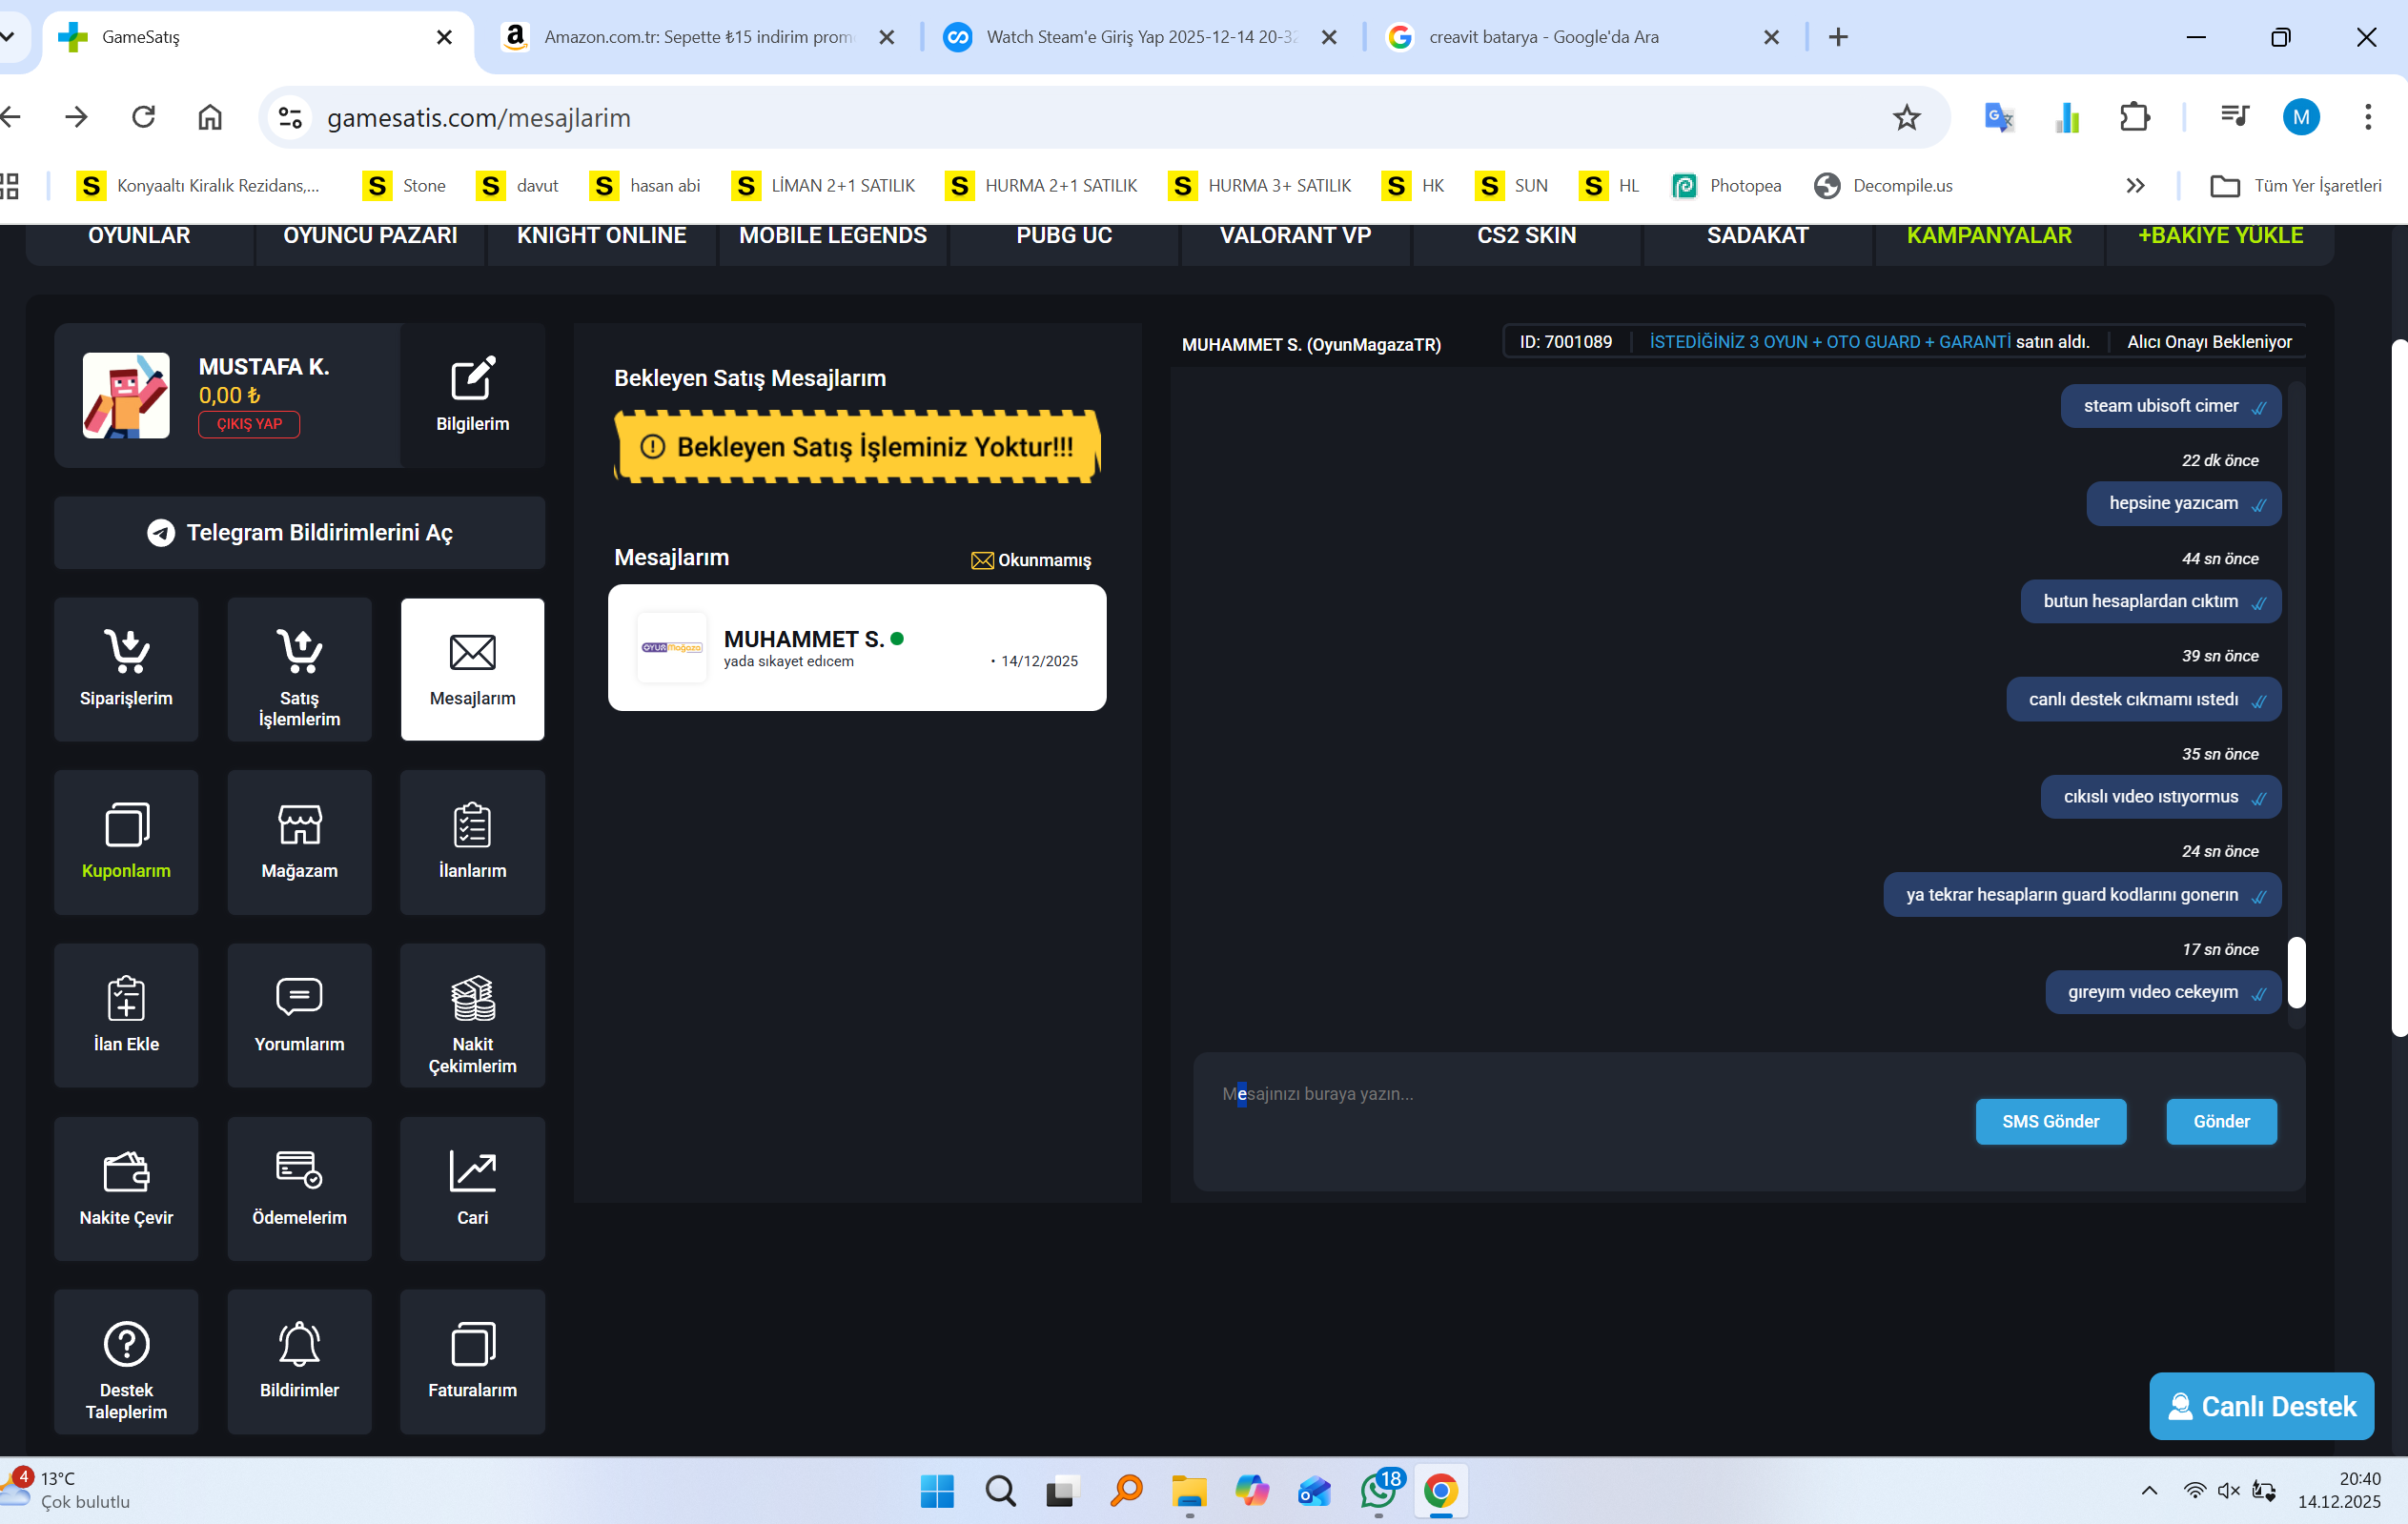This screenshot has height=1524, width=2408.
Task: Open the OYUNCU PAZARI menu
Action: tap(370, 236)
